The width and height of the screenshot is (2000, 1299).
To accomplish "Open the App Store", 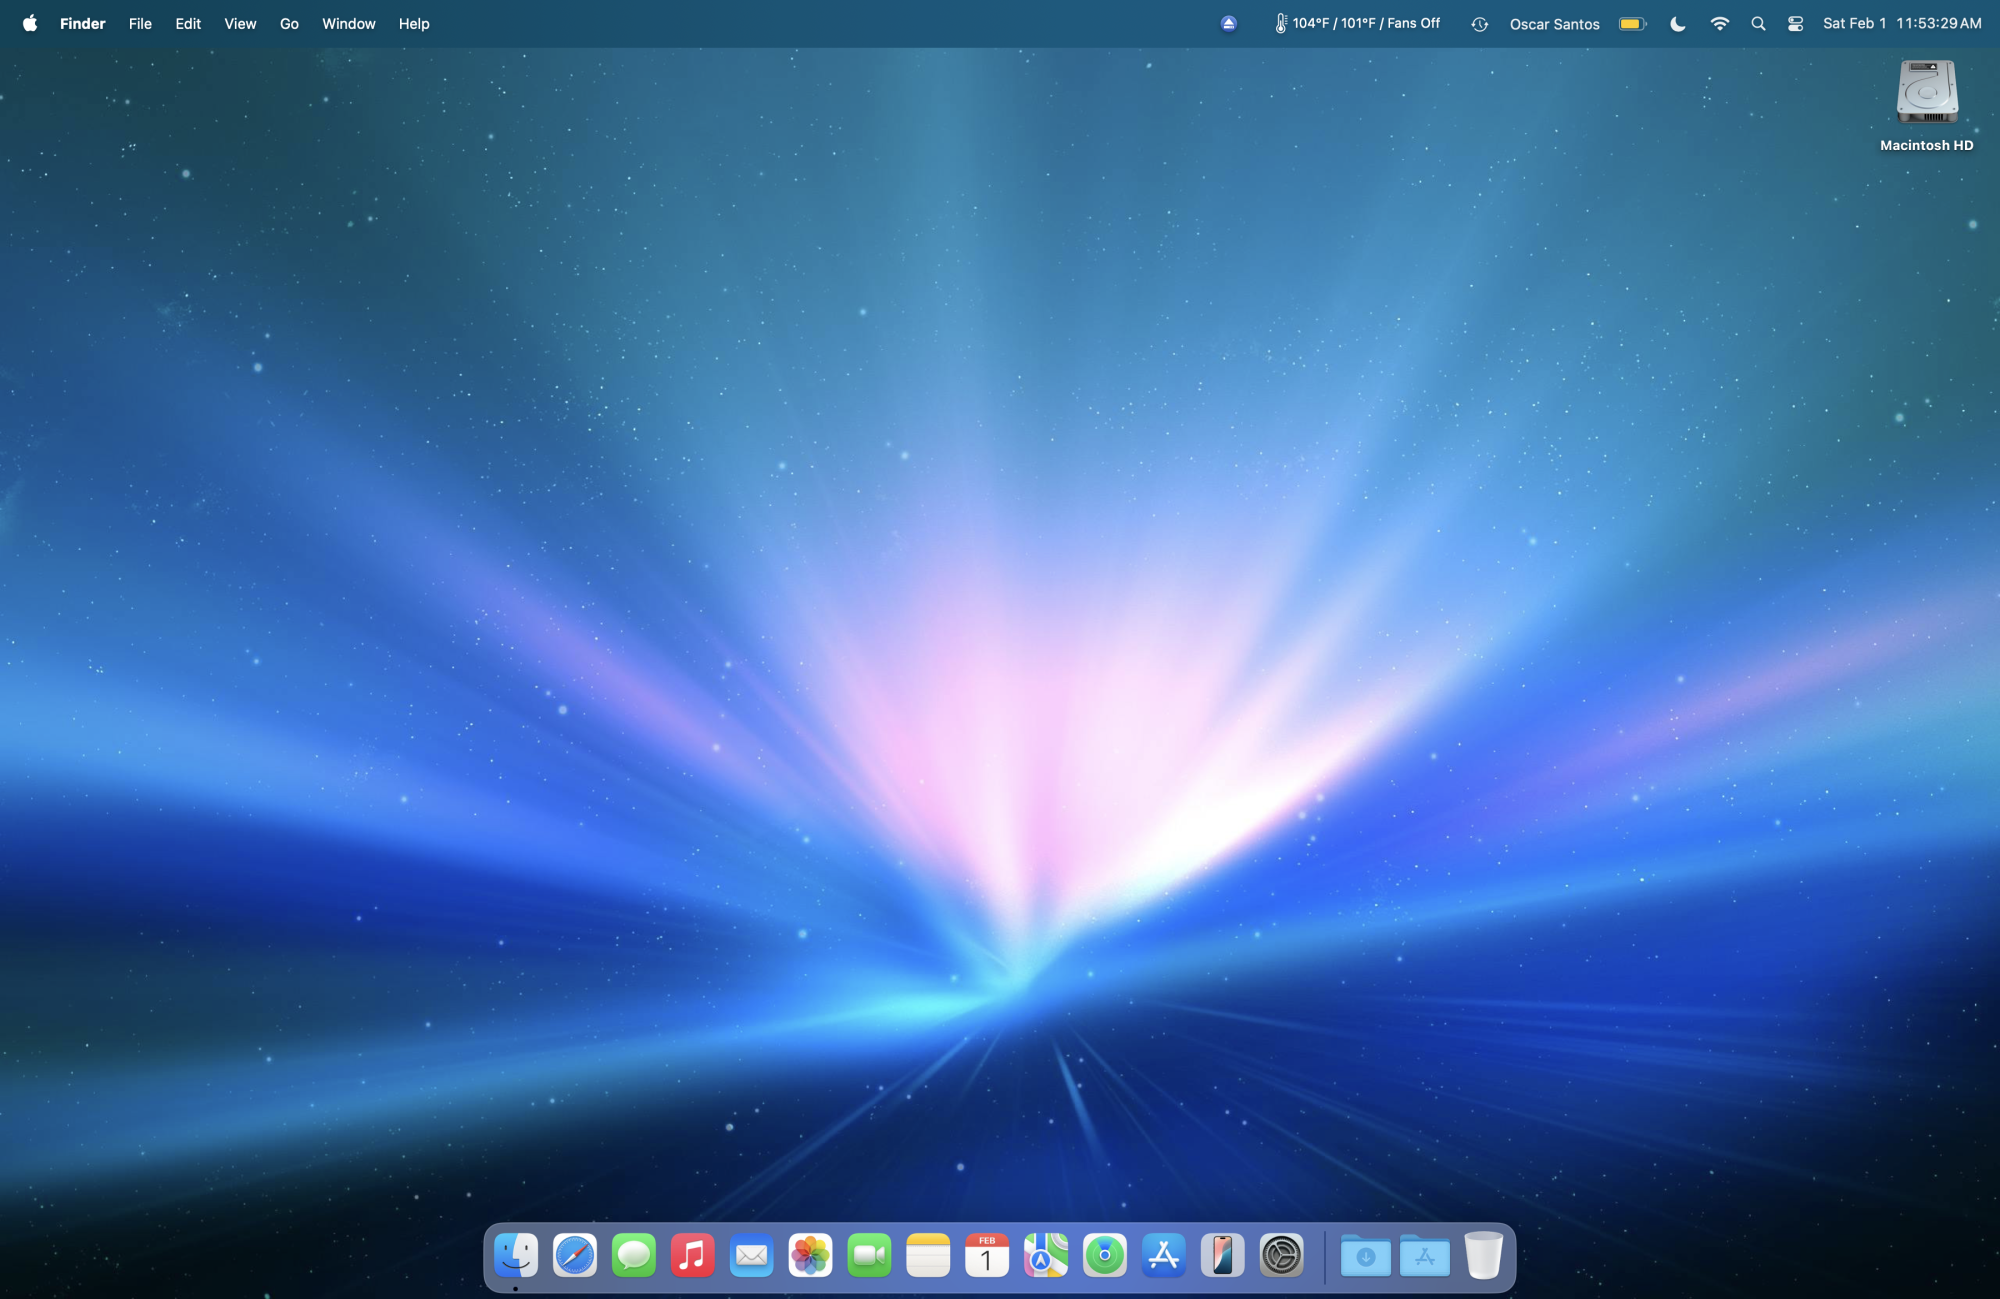I will click(1163, 1255).
